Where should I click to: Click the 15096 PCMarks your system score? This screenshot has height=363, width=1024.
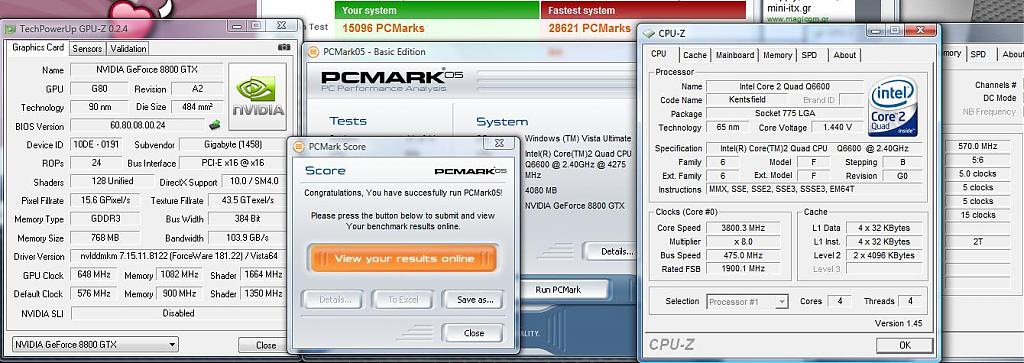(383, 28)
